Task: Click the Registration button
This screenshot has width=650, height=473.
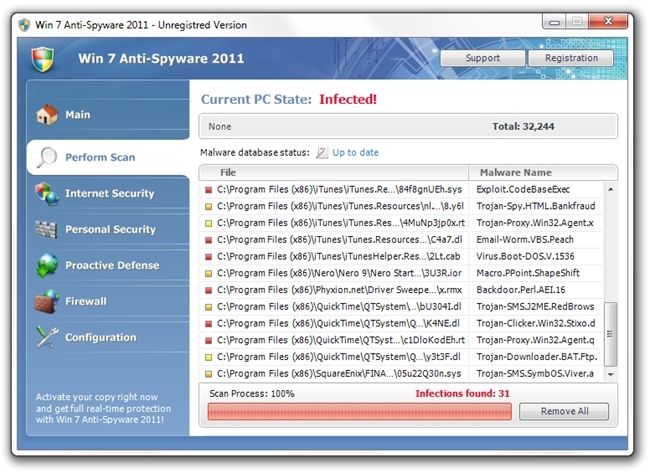Action: [571, 58]
